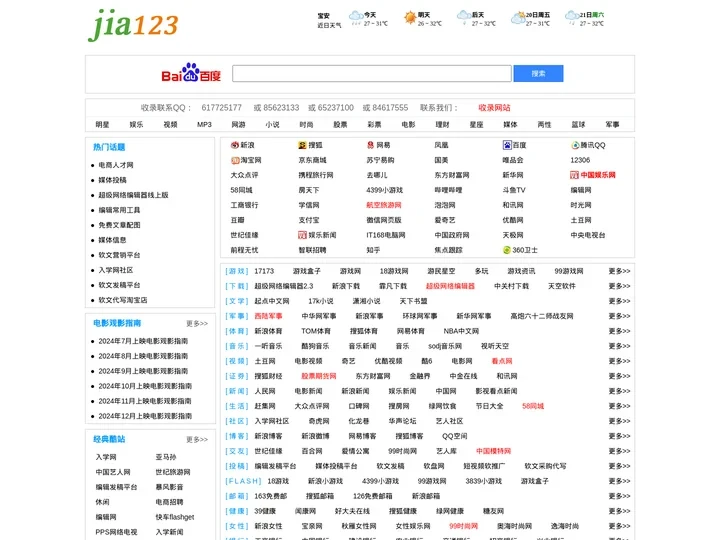Viewport: 720px width, 540px height.
Task: Click the [游戏] category label
Action: tap(236, 271)
